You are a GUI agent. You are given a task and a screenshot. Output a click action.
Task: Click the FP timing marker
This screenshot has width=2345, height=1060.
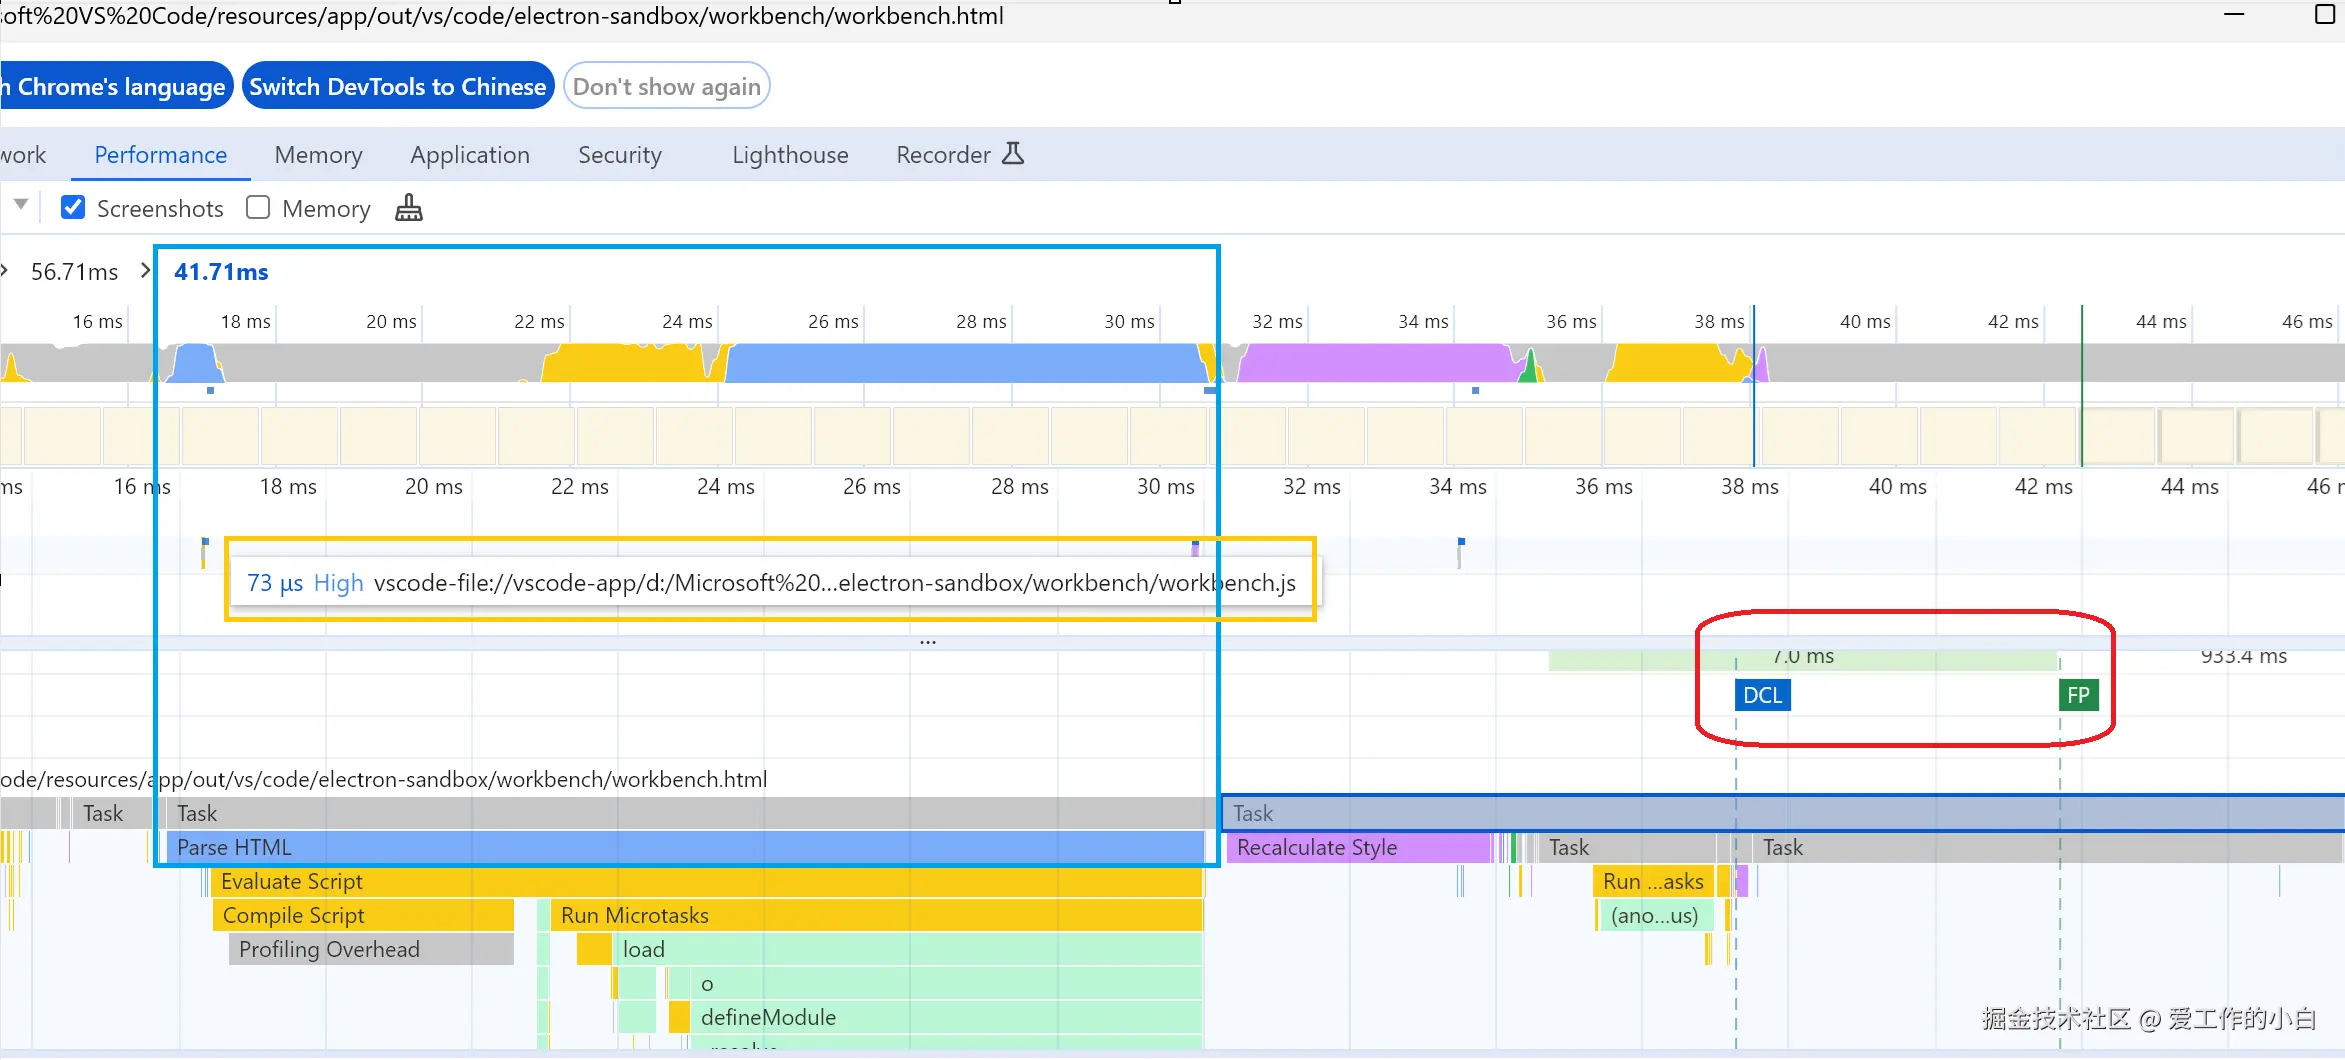(2078, 695)
